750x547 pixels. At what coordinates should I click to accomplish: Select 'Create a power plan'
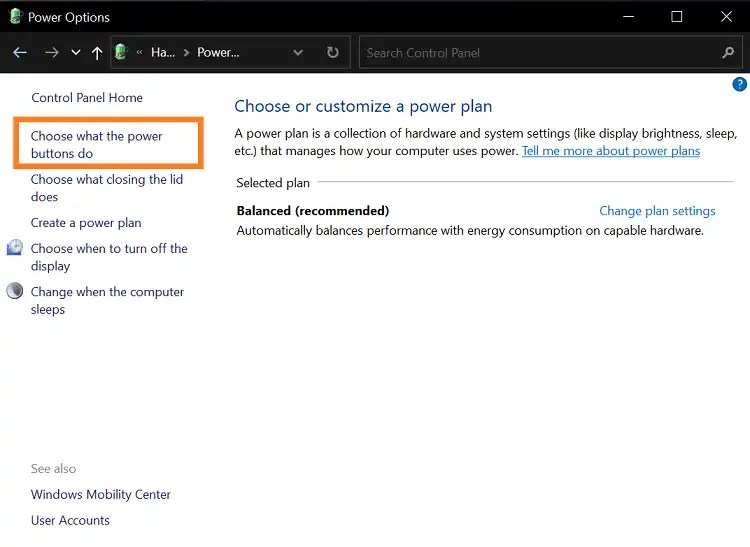[x=86, y=223]
